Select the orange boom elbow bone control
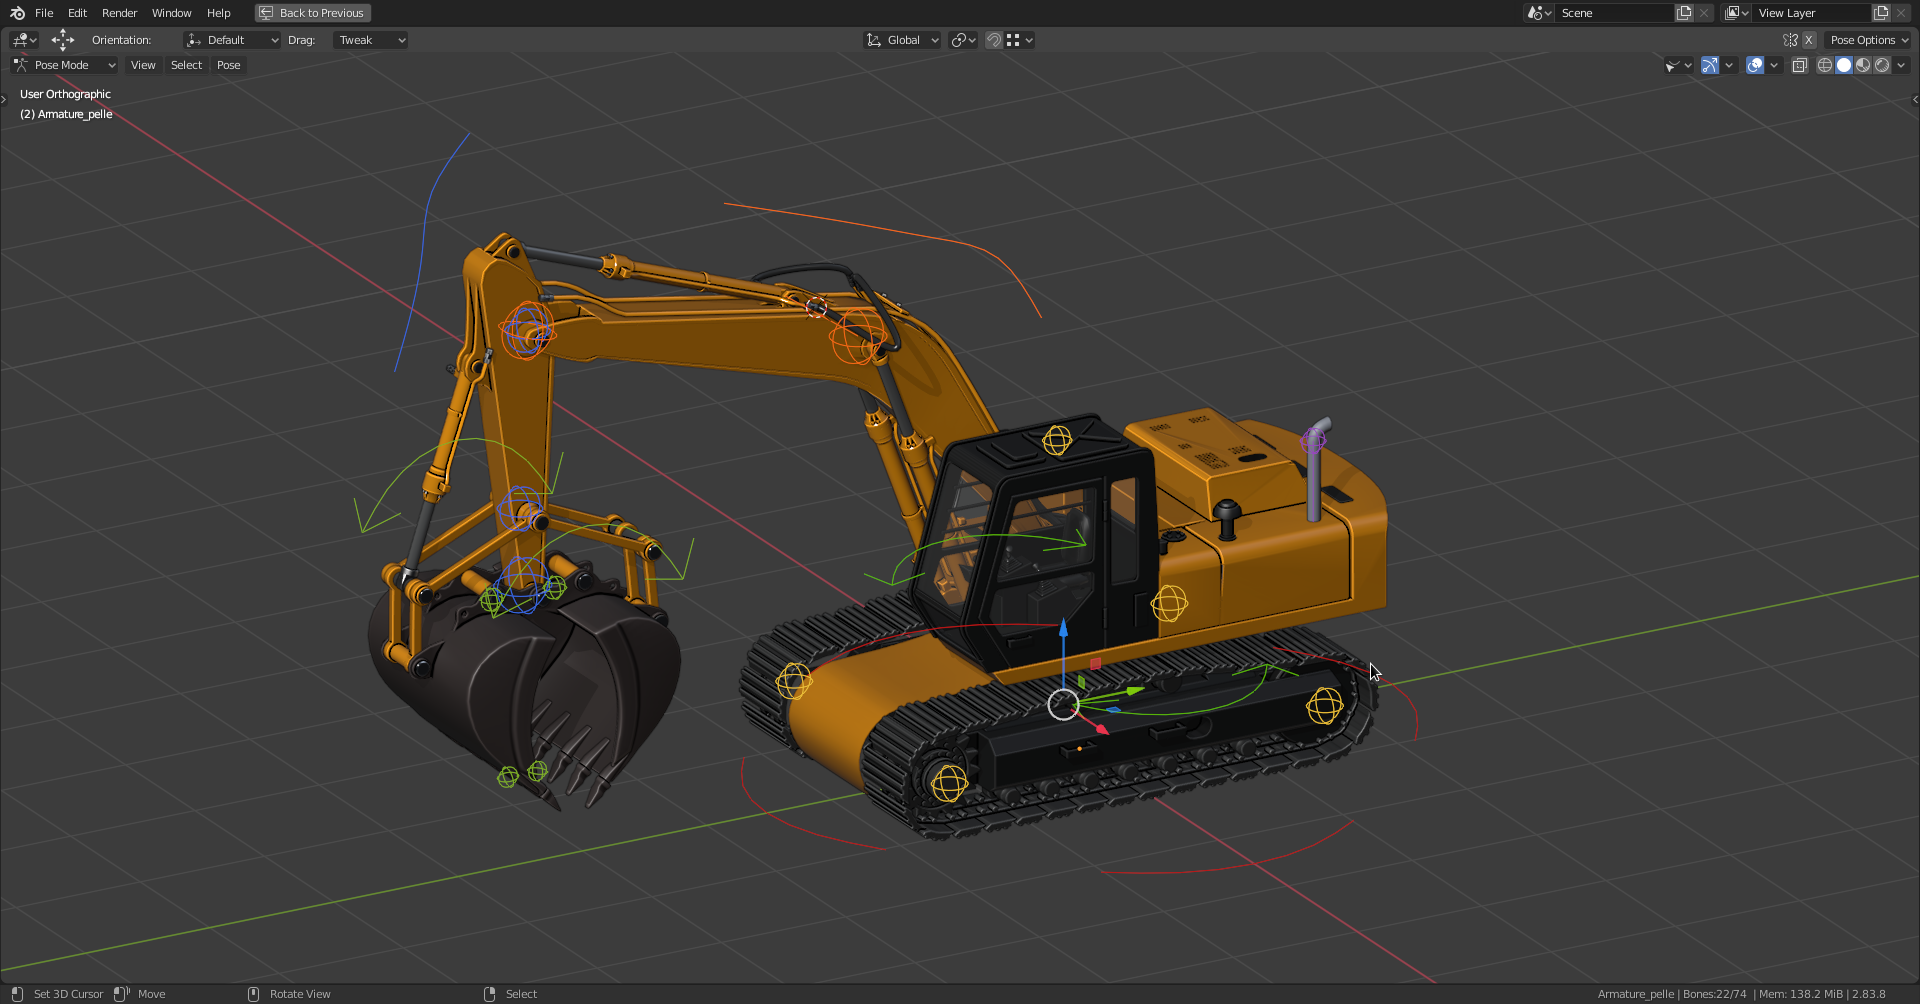1920x1004 pixels. (857, 335)
